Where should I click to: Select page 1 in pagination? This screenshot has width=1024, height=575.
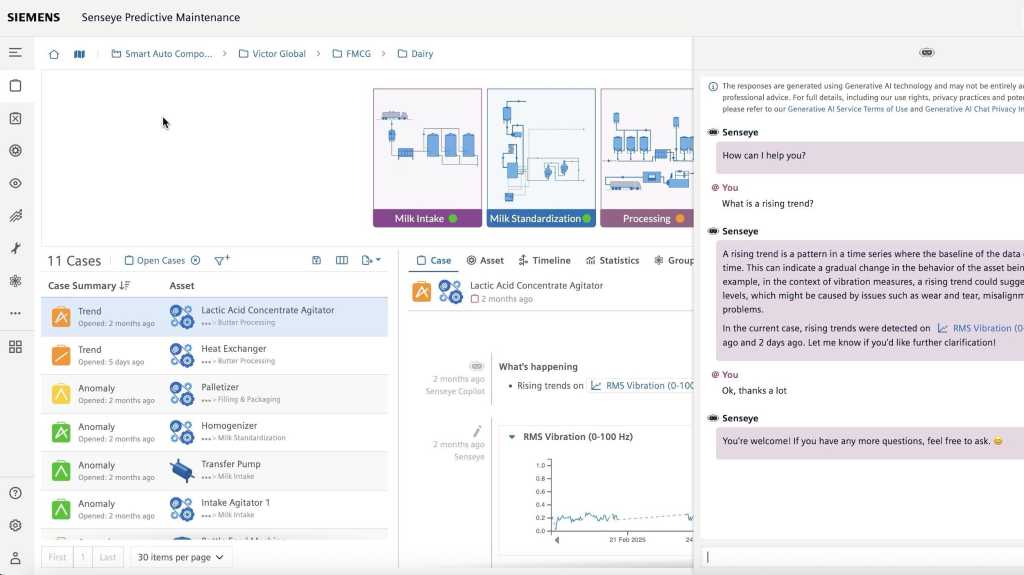82,557
